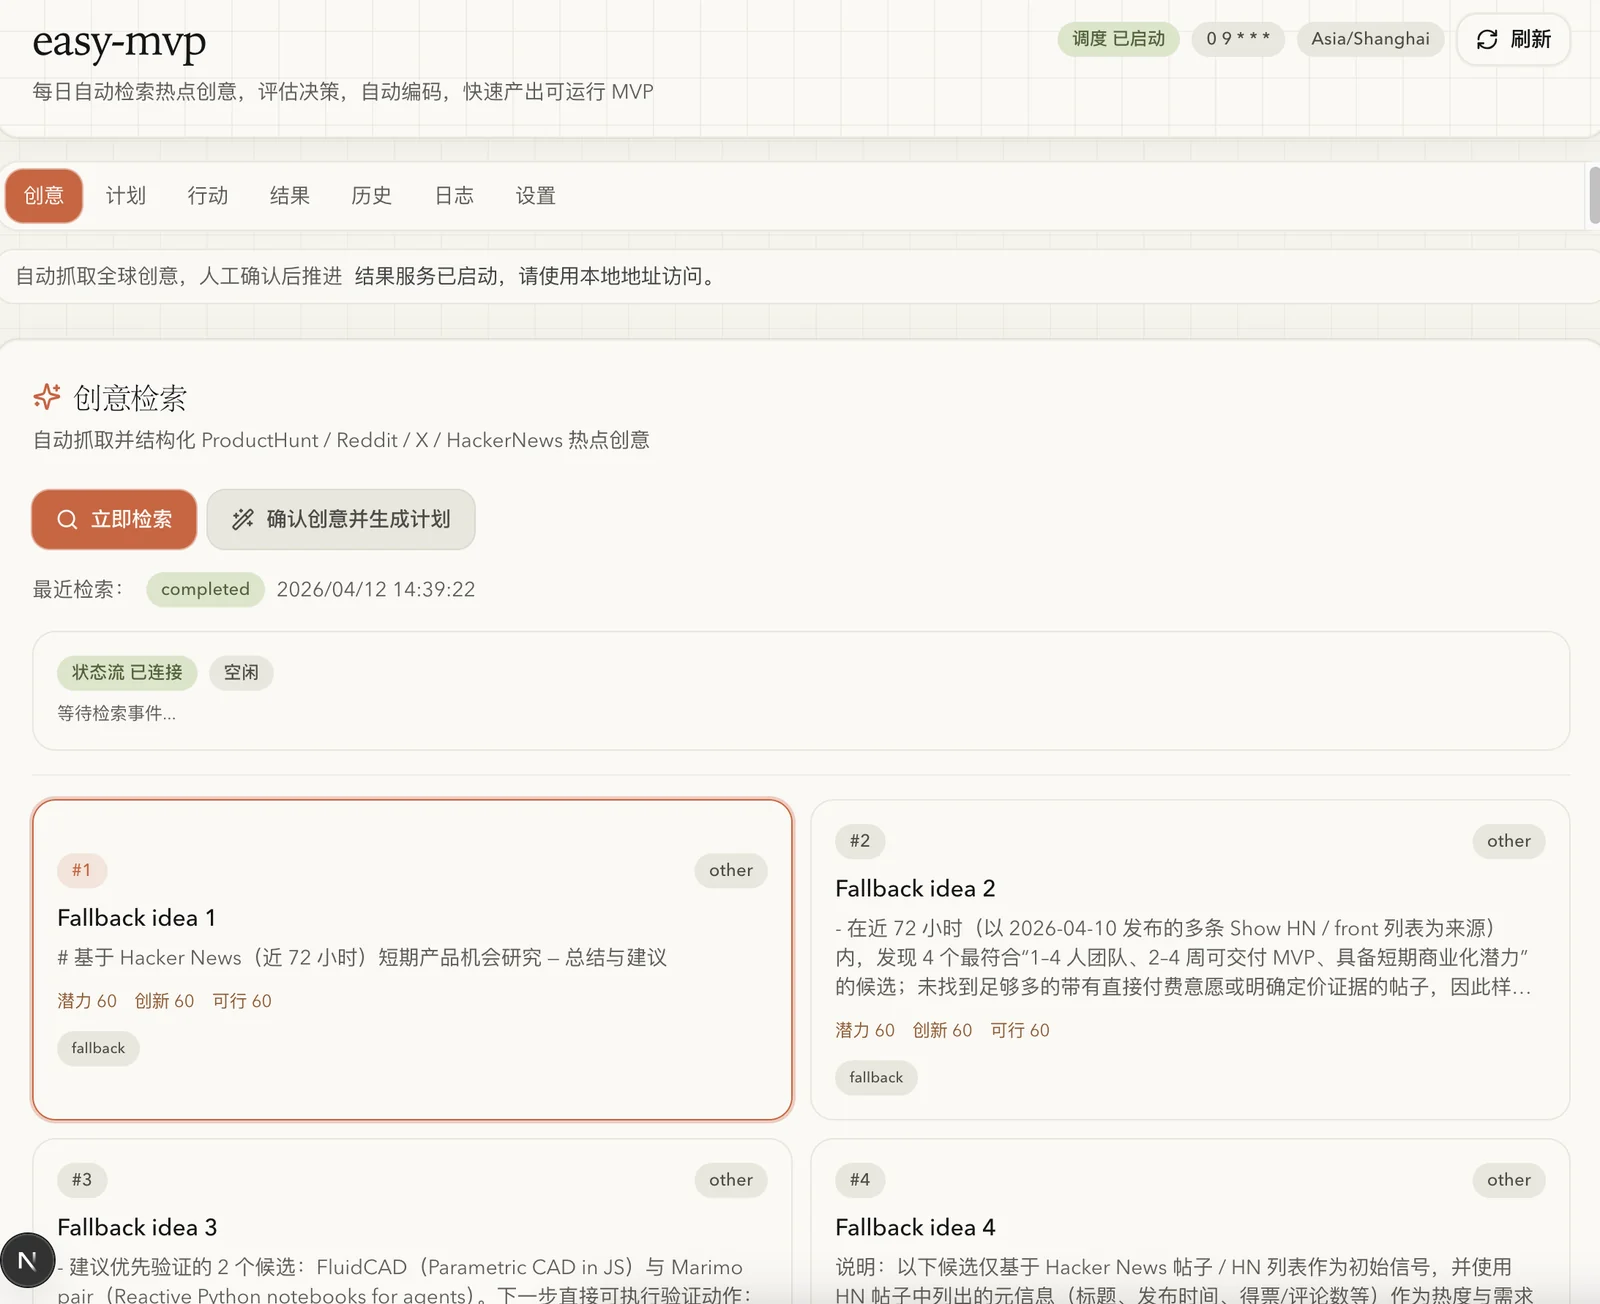
Task: Open the round N badge
Action: click(27, 1261)
